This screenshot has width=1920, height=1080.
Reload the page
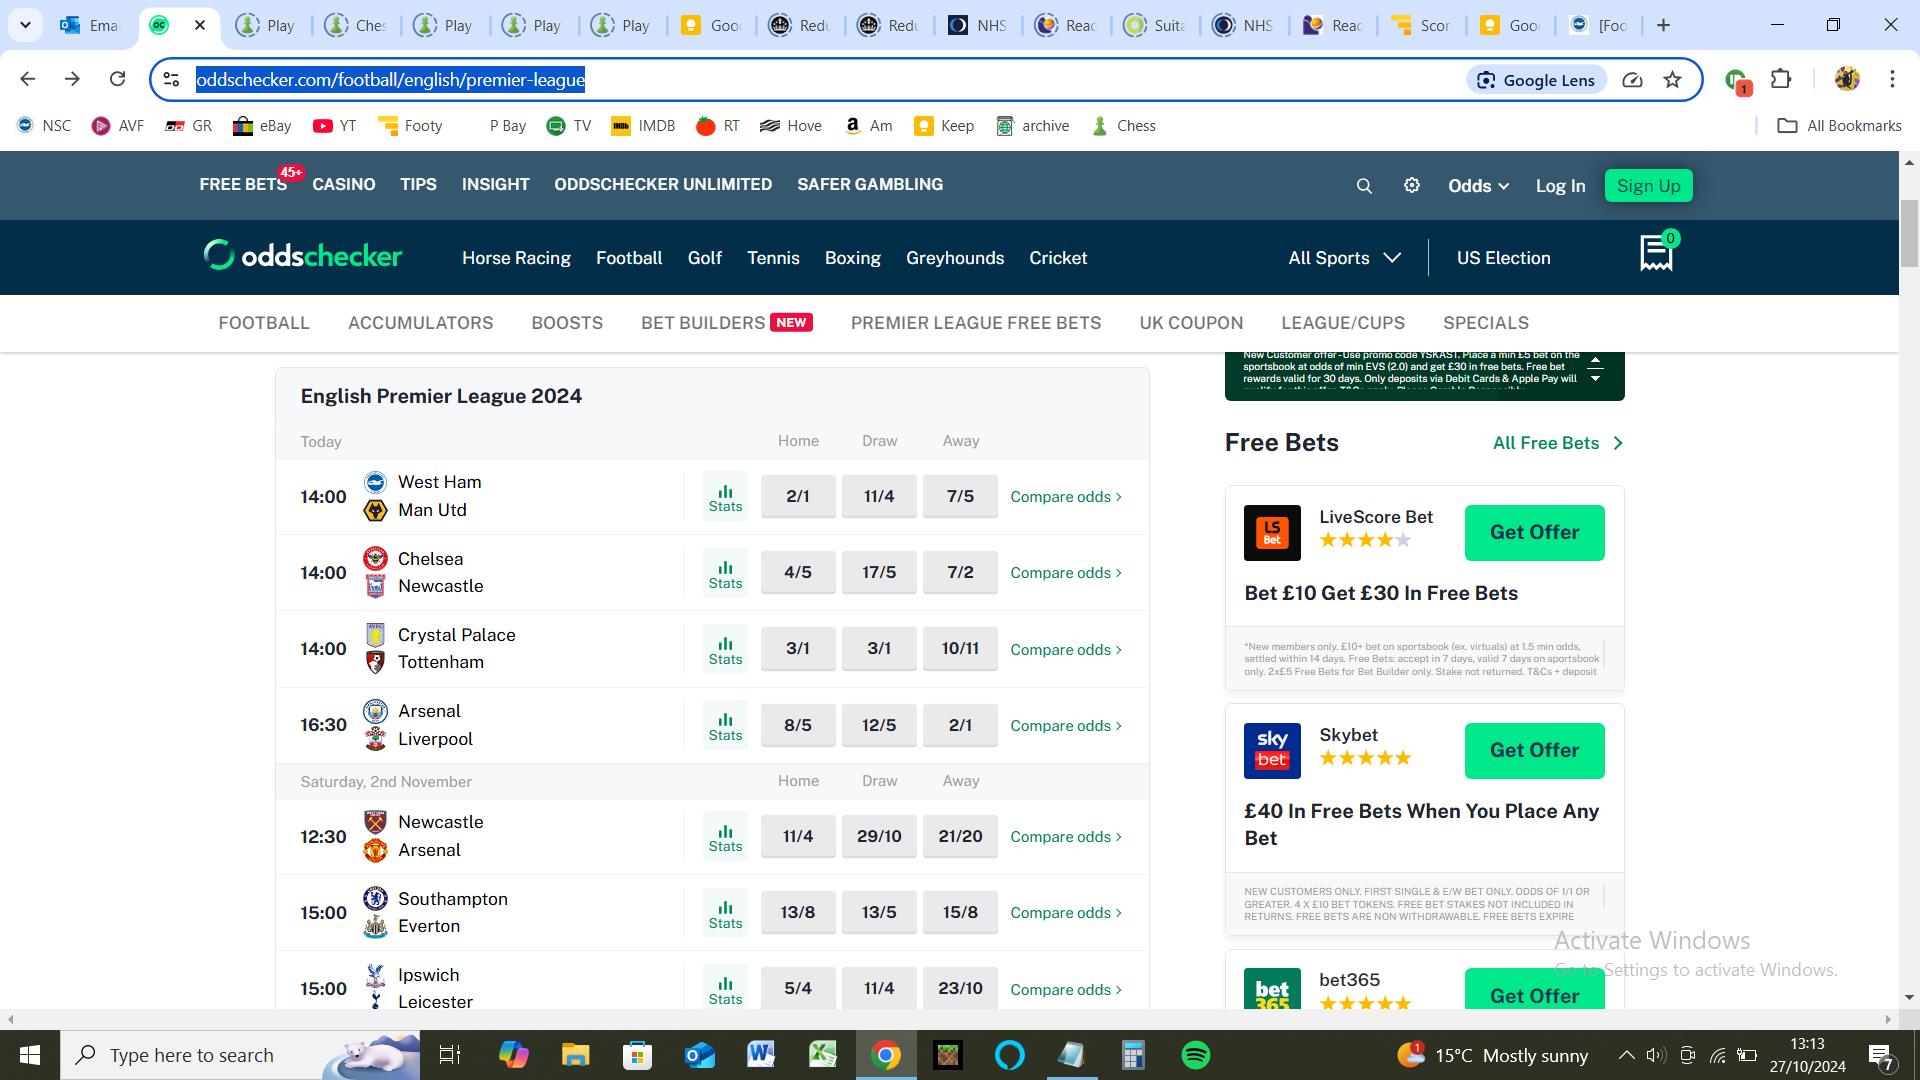[117, 79]
